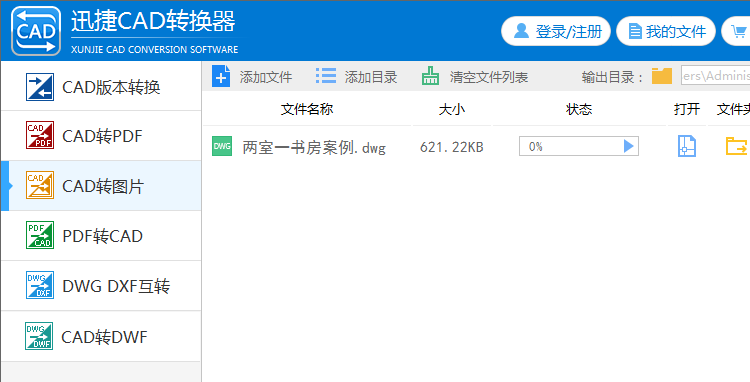
Task: Select CAD转图片 sidebar item
Action: pos(101,186)
